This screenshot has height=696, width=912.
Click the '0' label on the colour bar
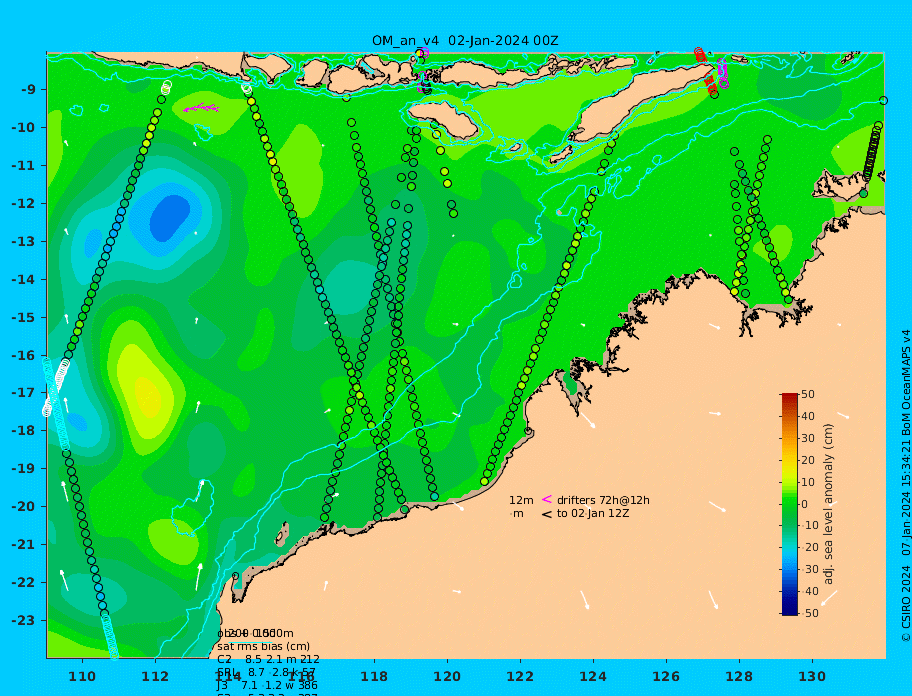point(804,504)
